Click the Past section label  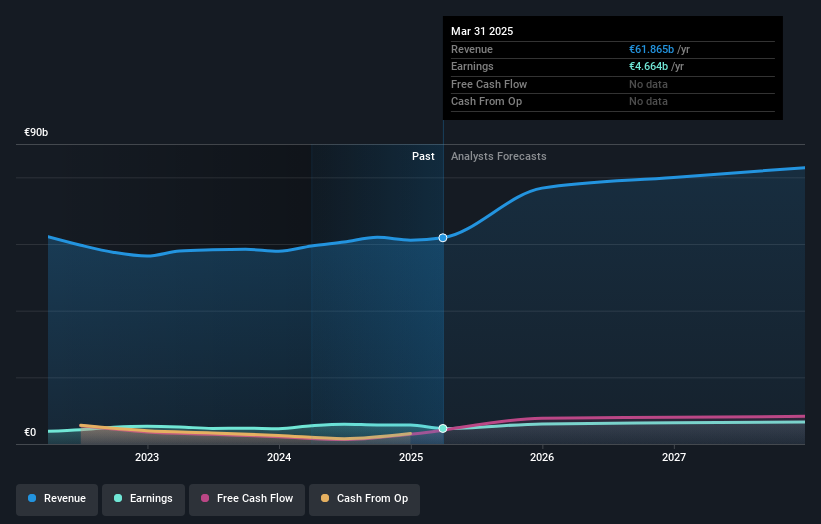pyautogui.click(x=423, y=156)
